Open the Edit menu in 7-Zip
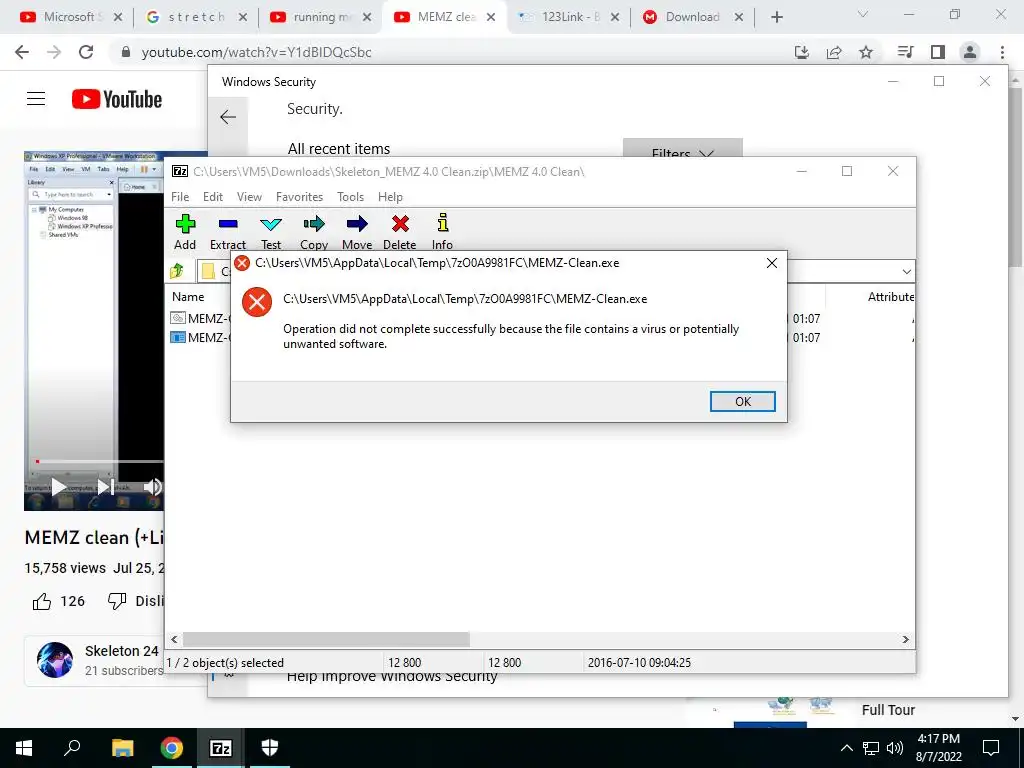 point(213,197)
